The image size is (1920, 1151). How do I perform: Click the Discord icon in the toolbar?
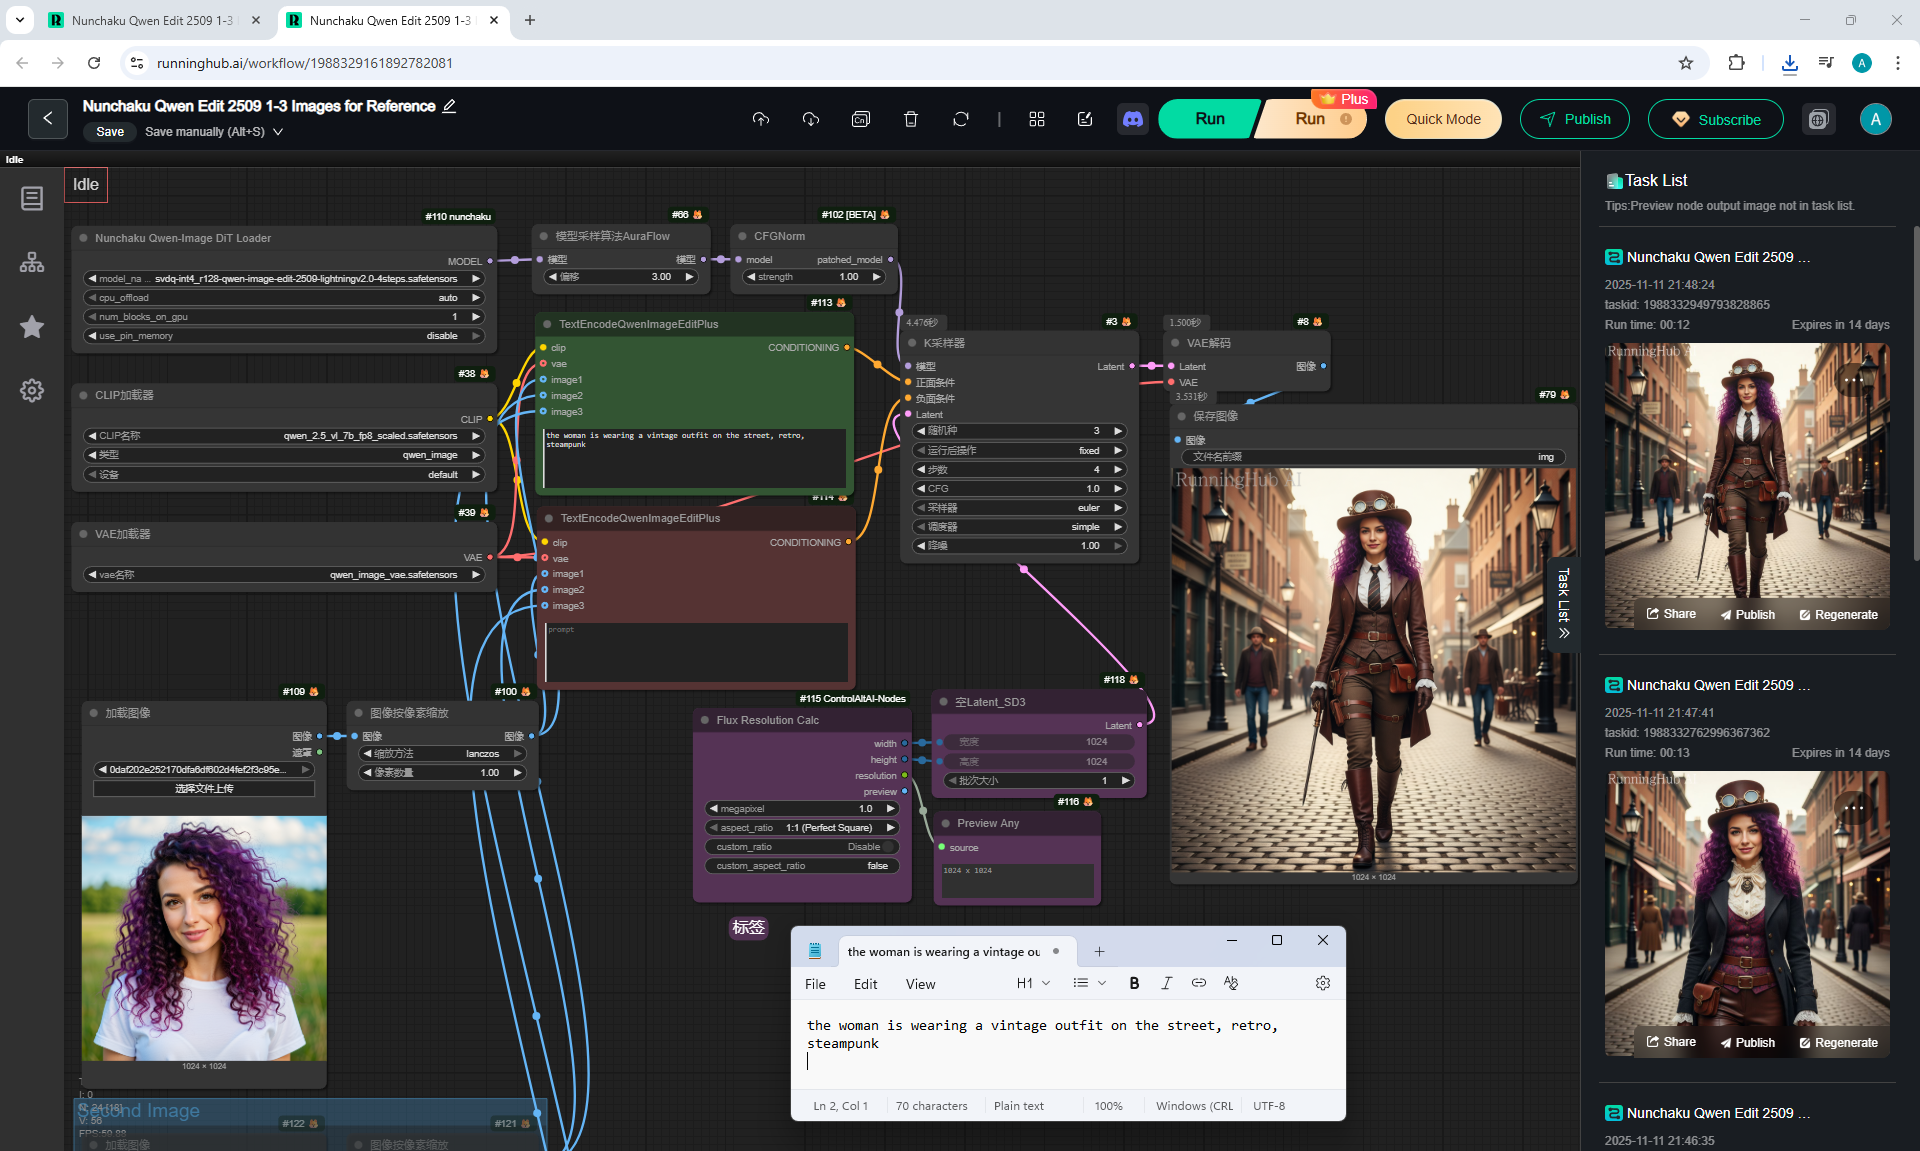tap(1132, 119)
